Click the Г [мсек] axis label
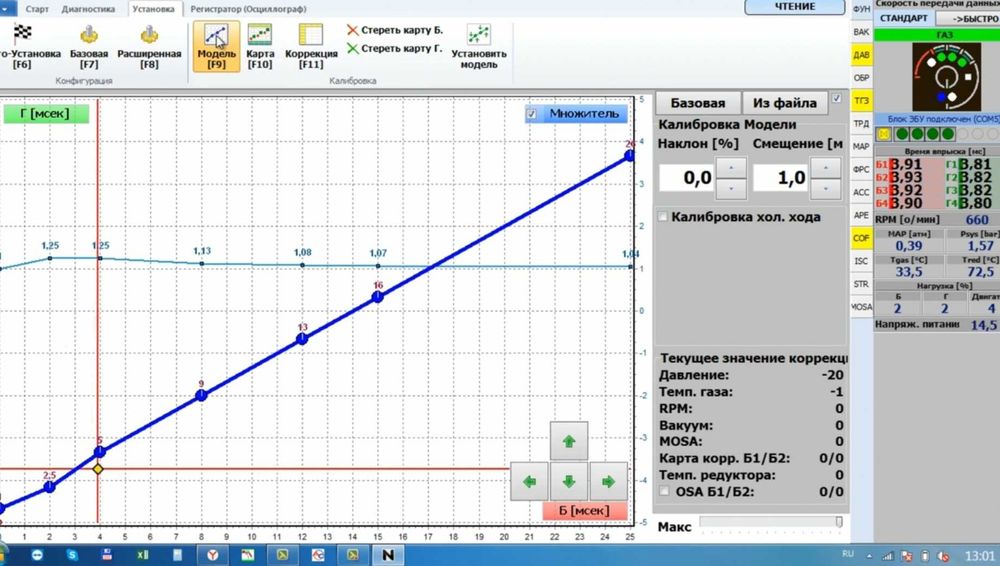1000x566 pixels. coord(45,114)
